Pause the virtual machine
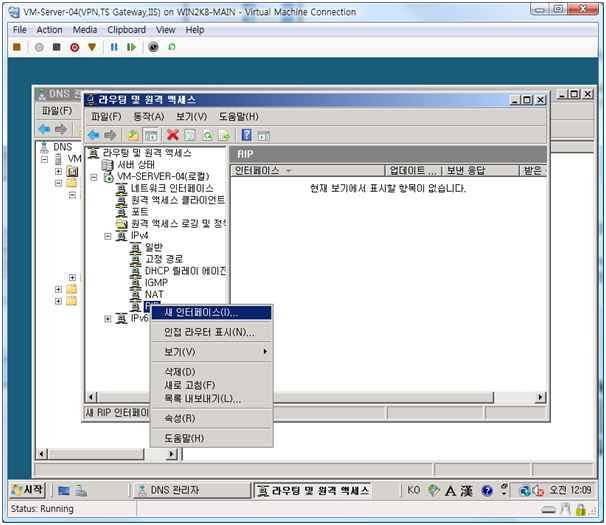The height and width of the screenshot is (525, 606). [x=114, y=47]
